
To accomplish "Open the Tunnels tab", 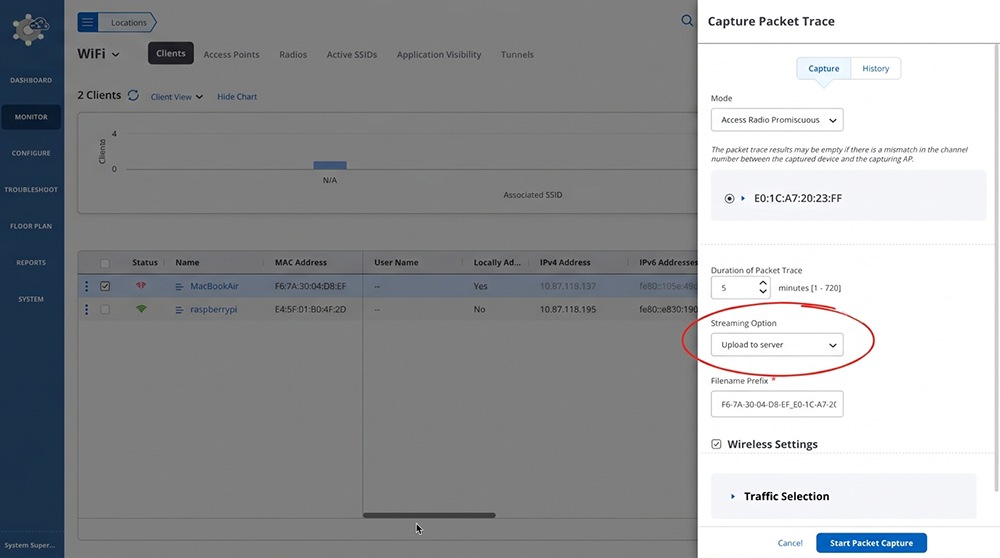I will click(x=517, y=55).
